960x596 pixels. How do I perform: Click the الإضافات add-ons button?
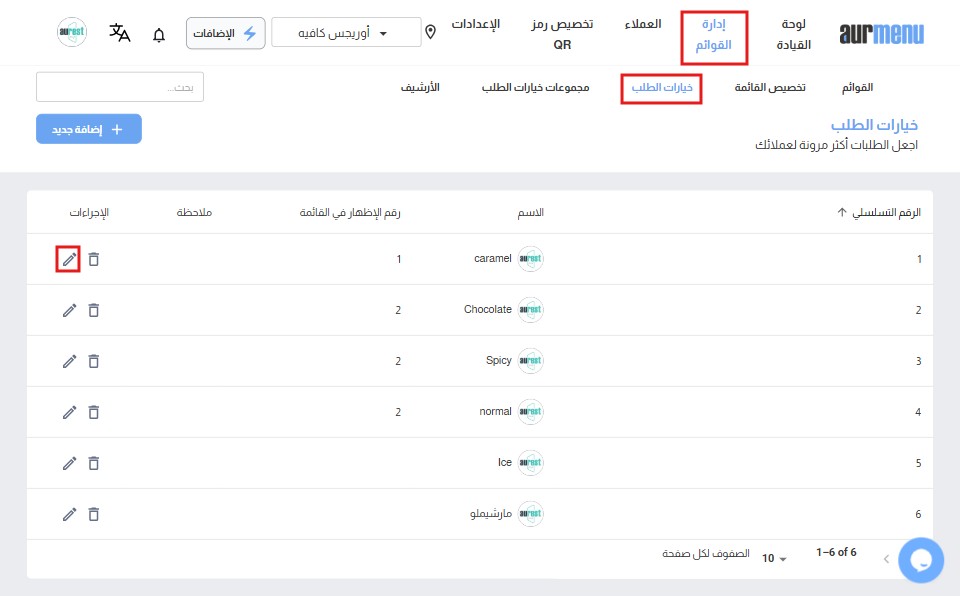tap(225, 33)
